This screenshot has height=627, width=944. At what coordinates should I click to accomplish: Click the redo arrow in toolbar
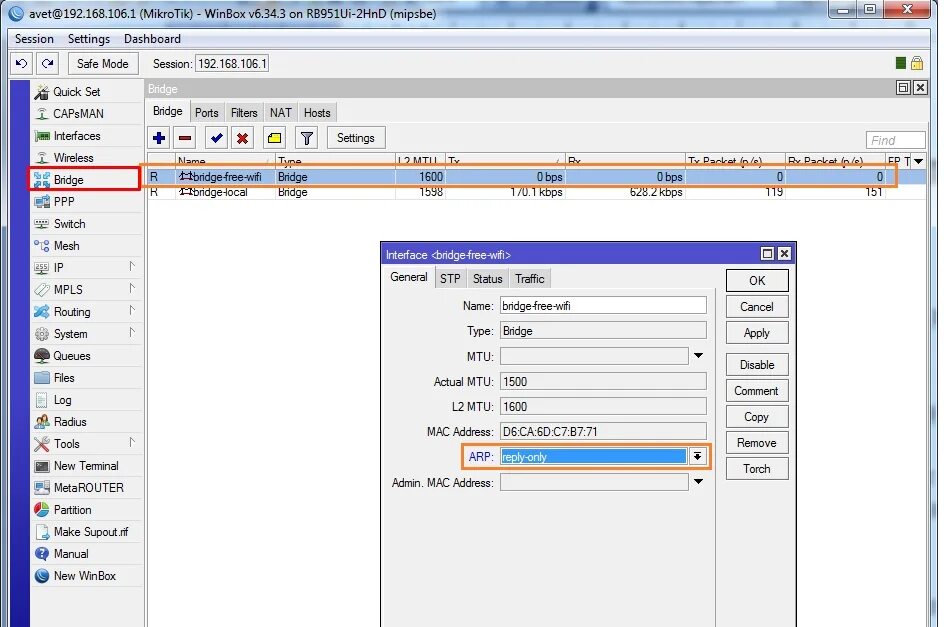(48, 63)
